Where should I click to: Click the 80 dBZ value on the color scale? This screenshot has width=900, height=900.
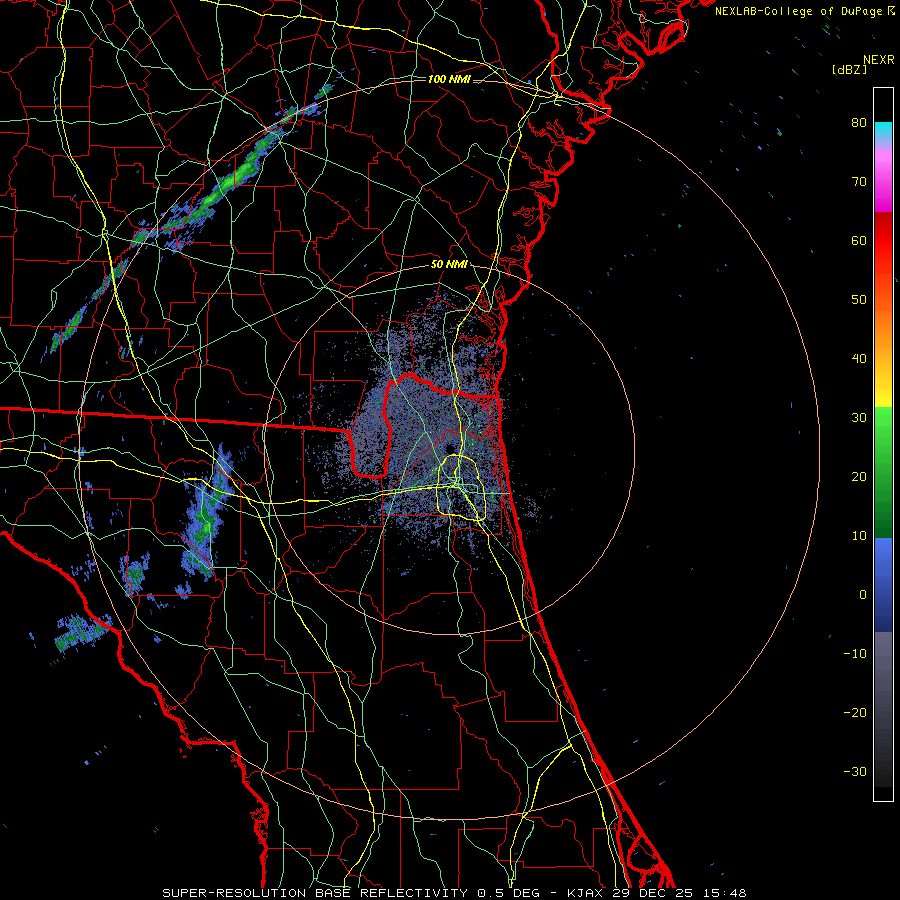click(859, 122)
